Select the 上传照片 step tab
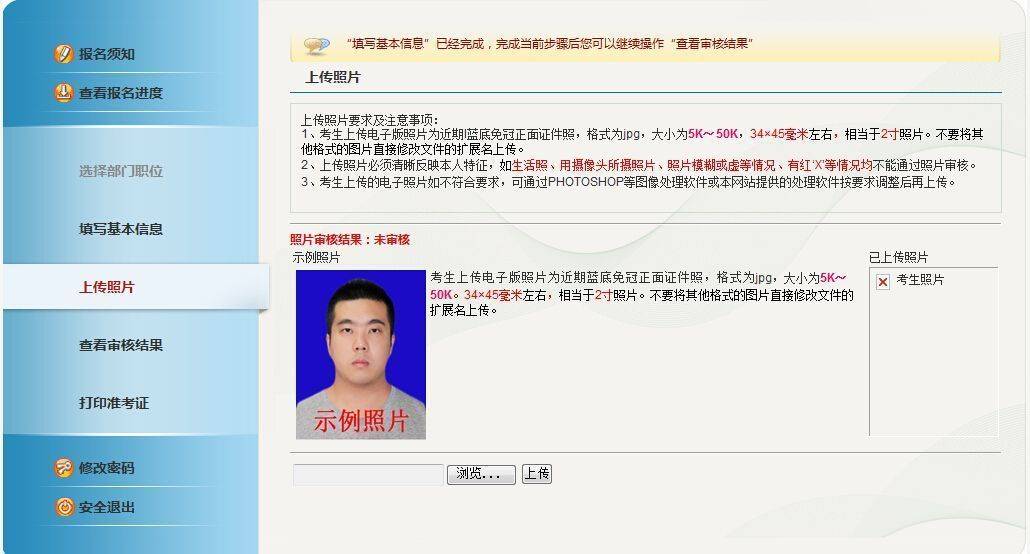This screenshot has height=554, width=1030. 137,287
